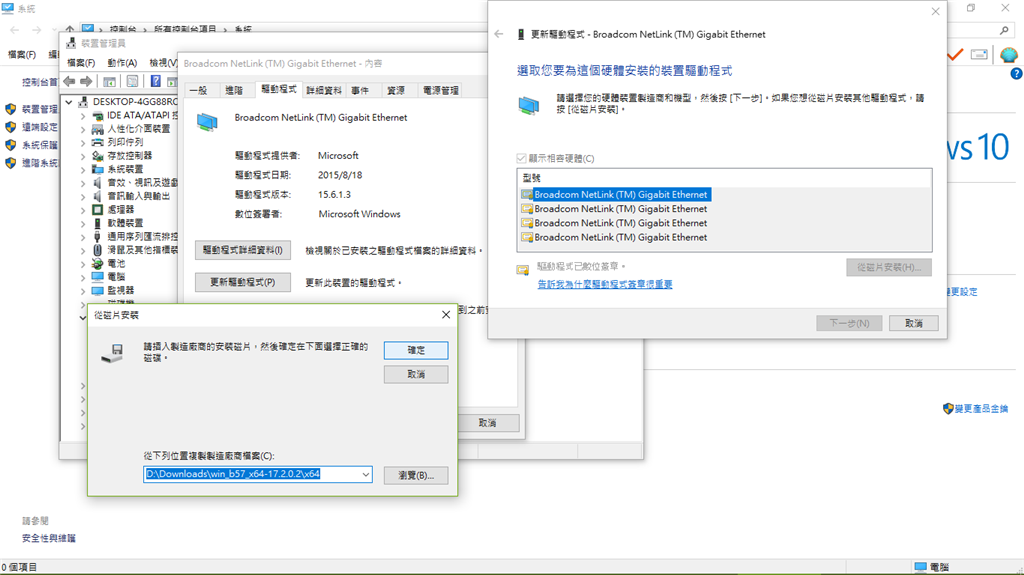Click 取消 in the 從磁片安裝 dialog
This screenshot has width=1024, height=575.
tap(416, 374)
